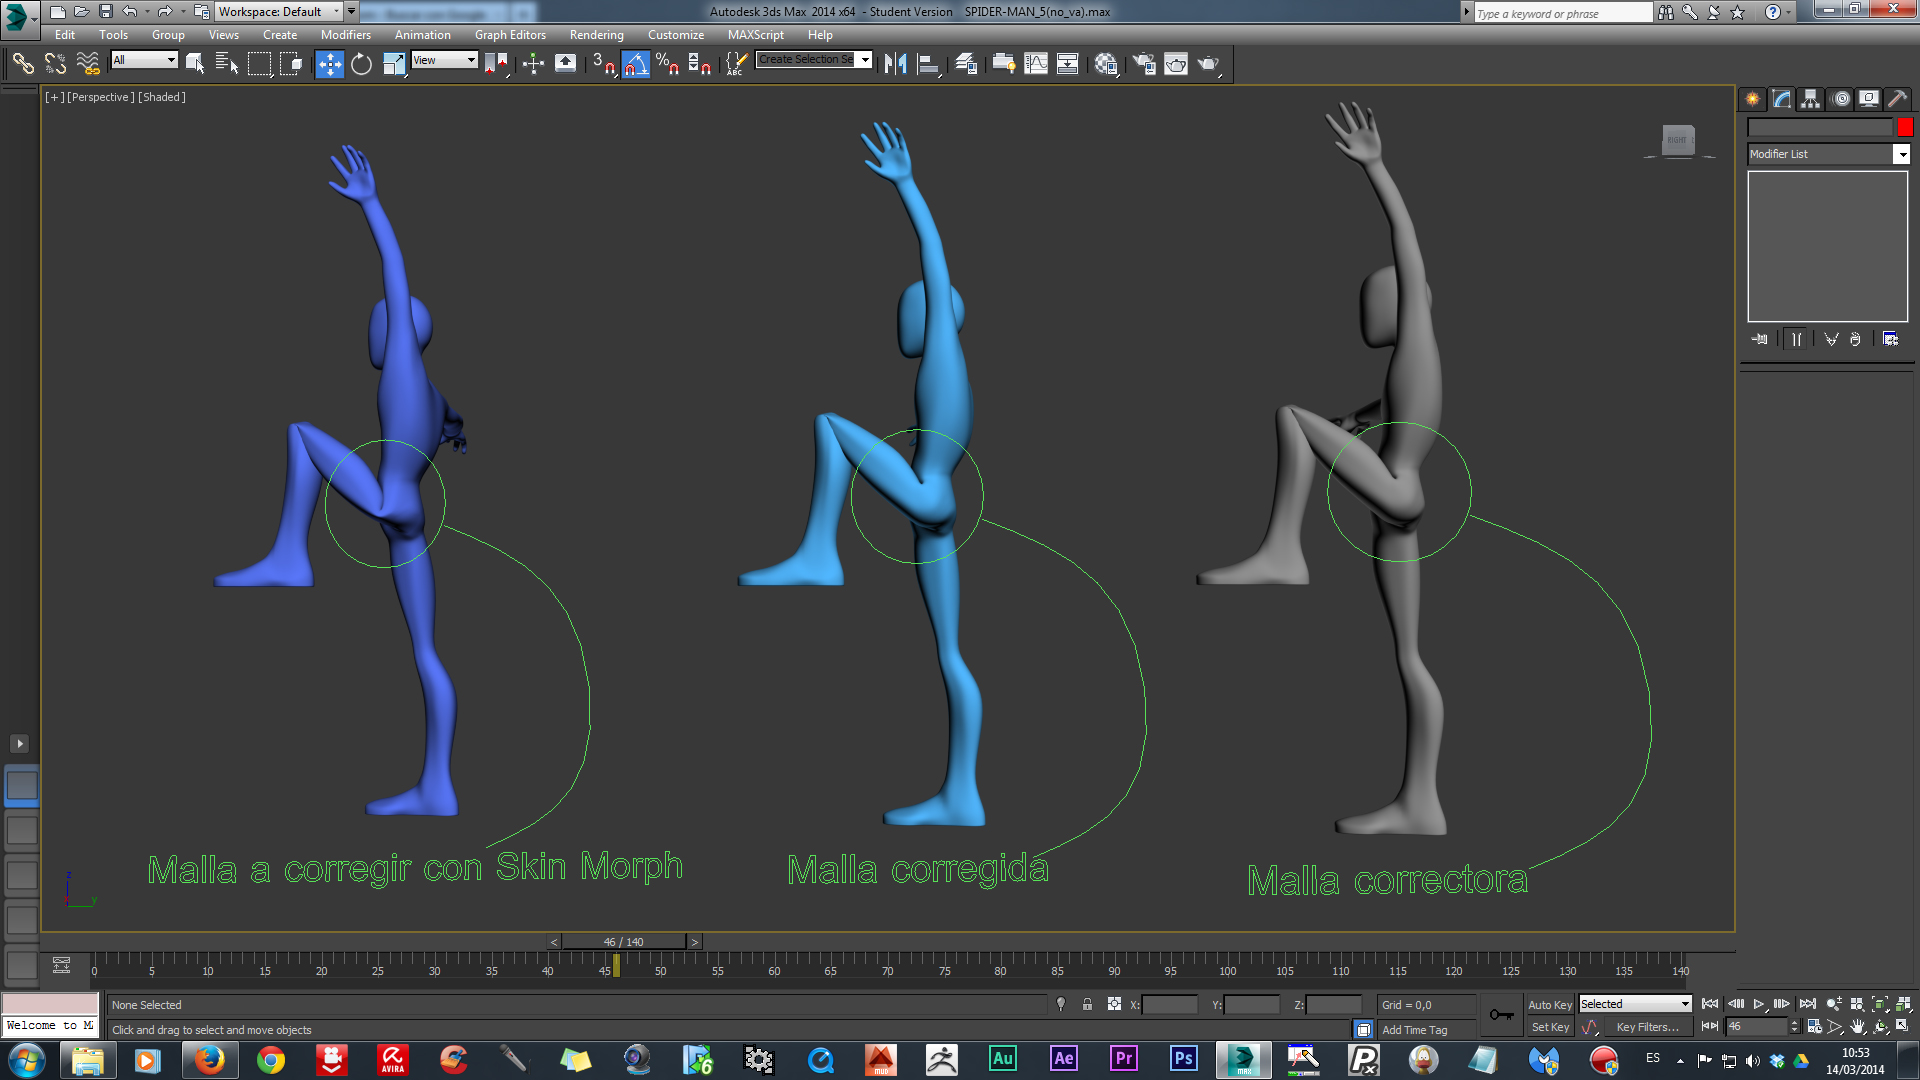Toggle the Selection Lock padlock
1920x1080 pixels.
1087,1004
